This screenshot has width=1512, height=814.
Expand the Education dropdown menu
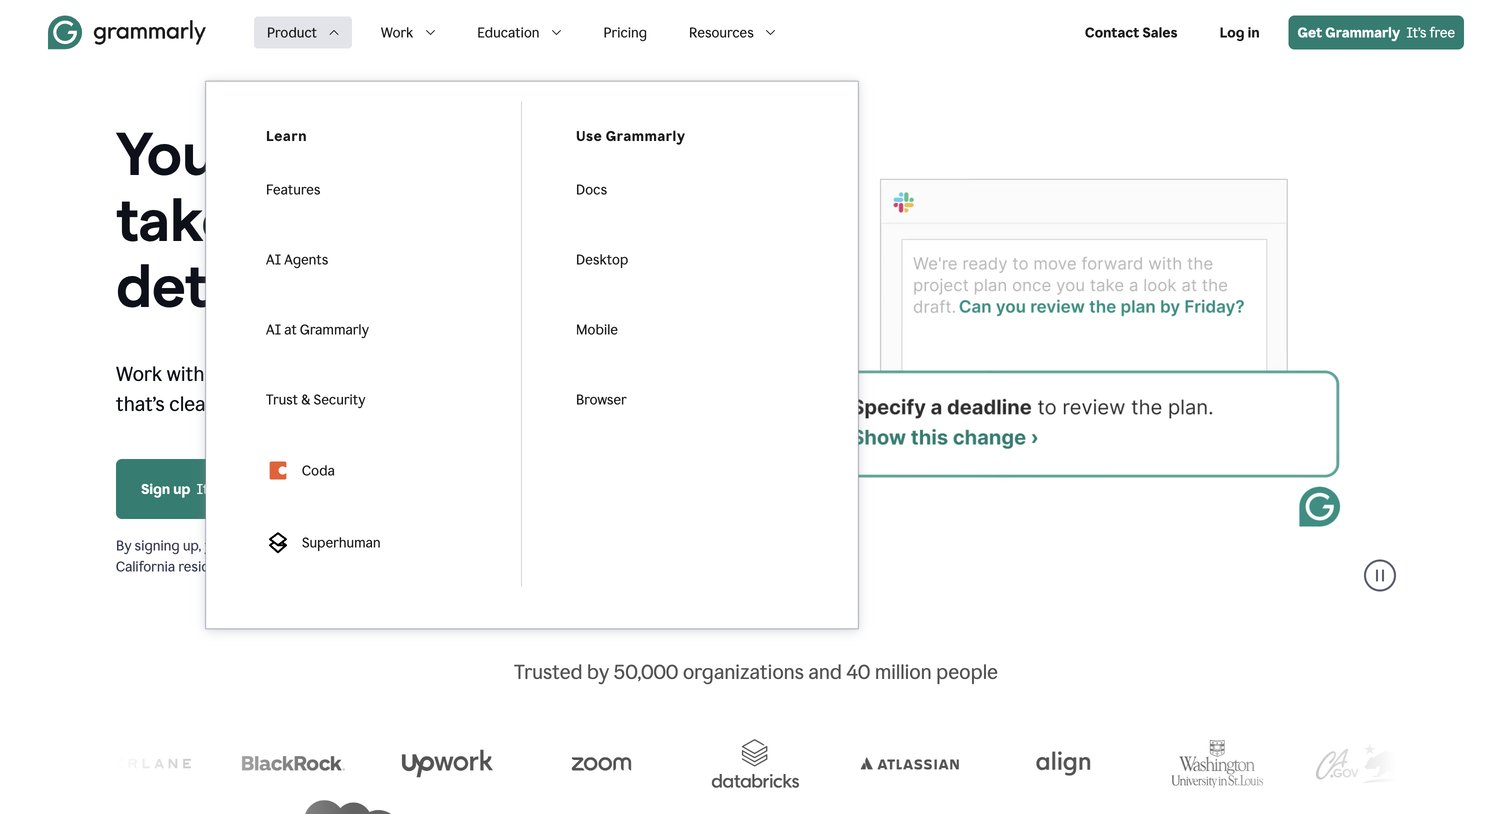(x=519, y=32)
